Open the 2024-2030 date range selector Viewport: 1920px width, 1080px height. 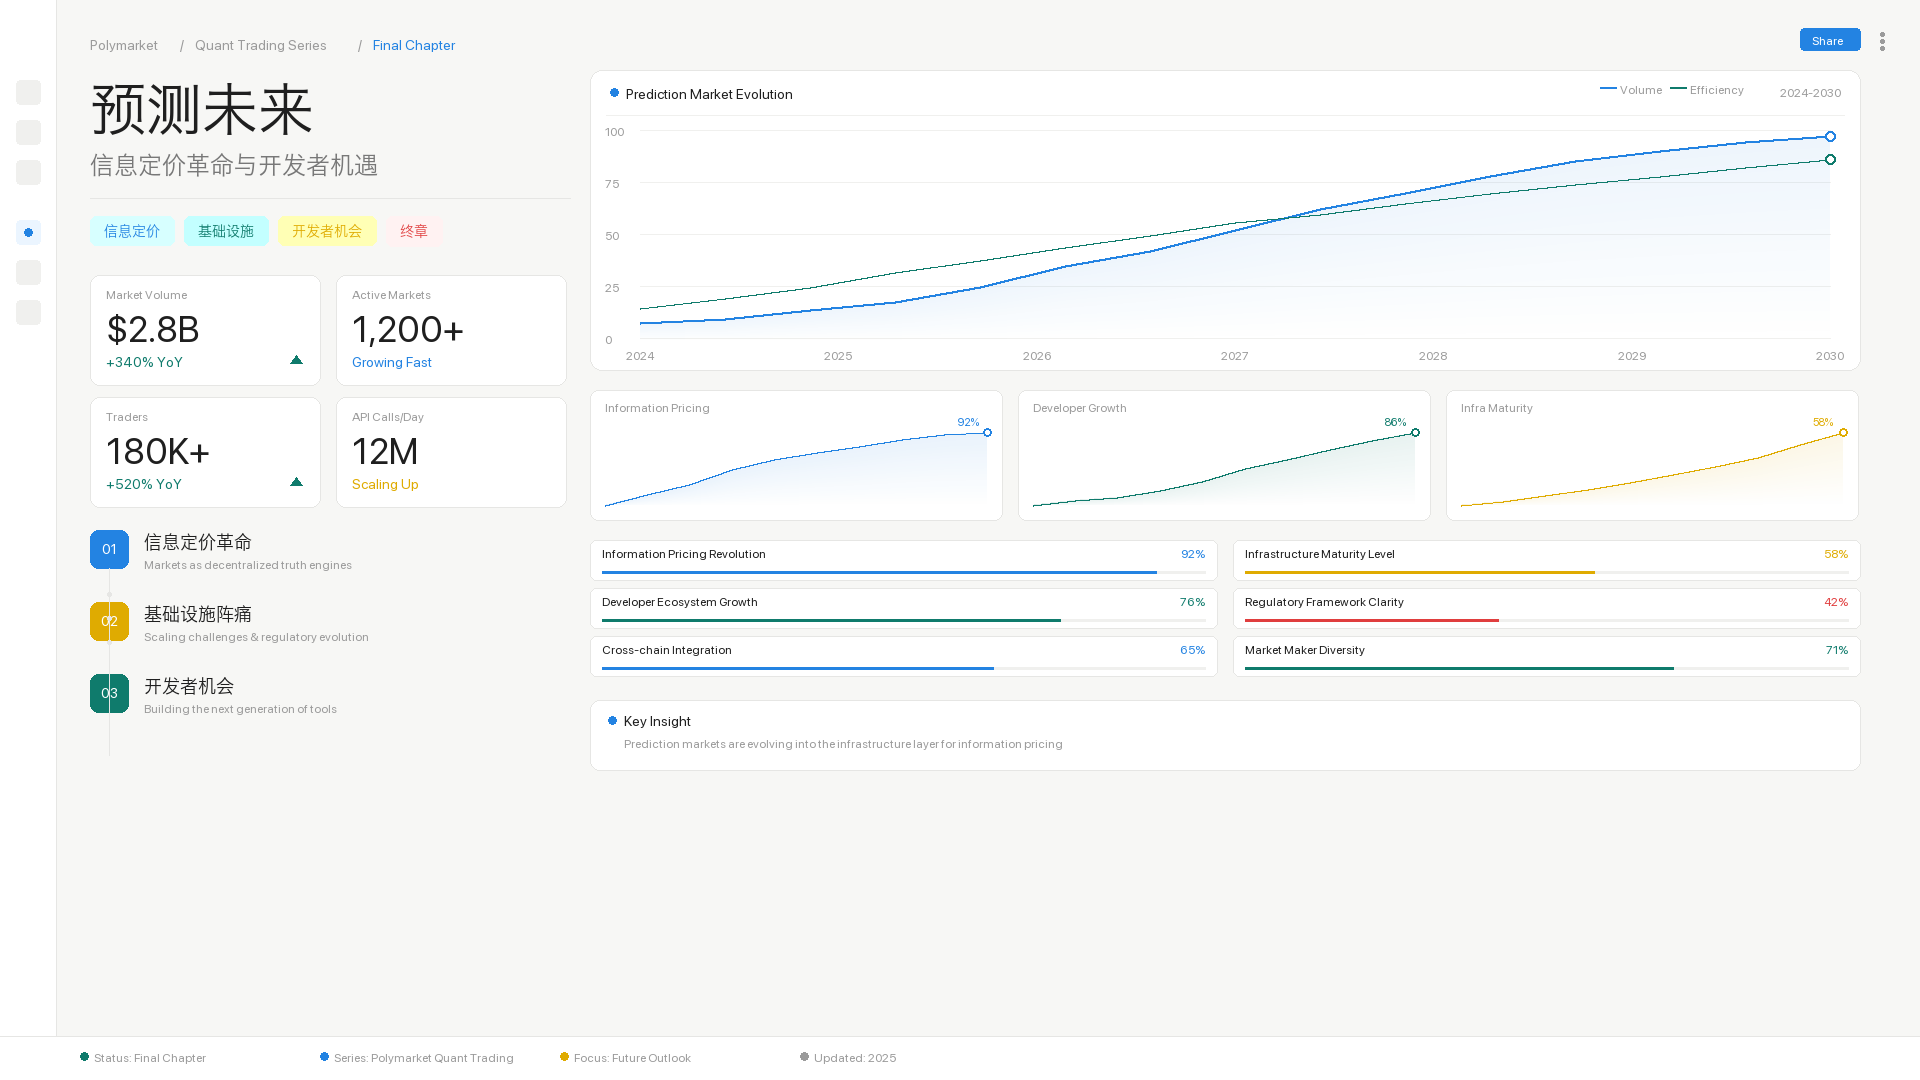coord(1810,93)
